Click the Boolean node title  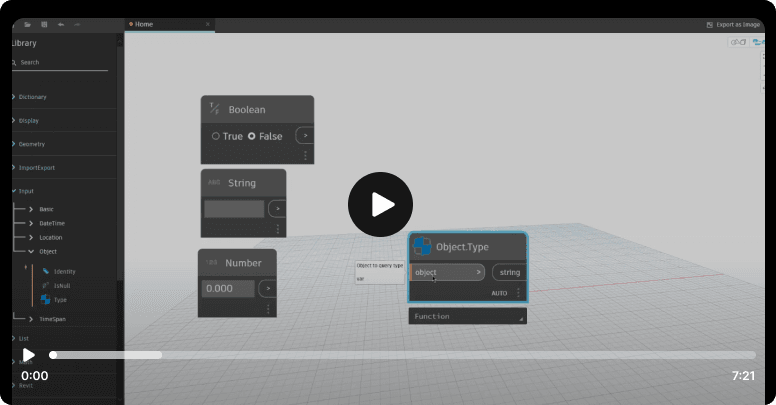(x=247, y=109)
